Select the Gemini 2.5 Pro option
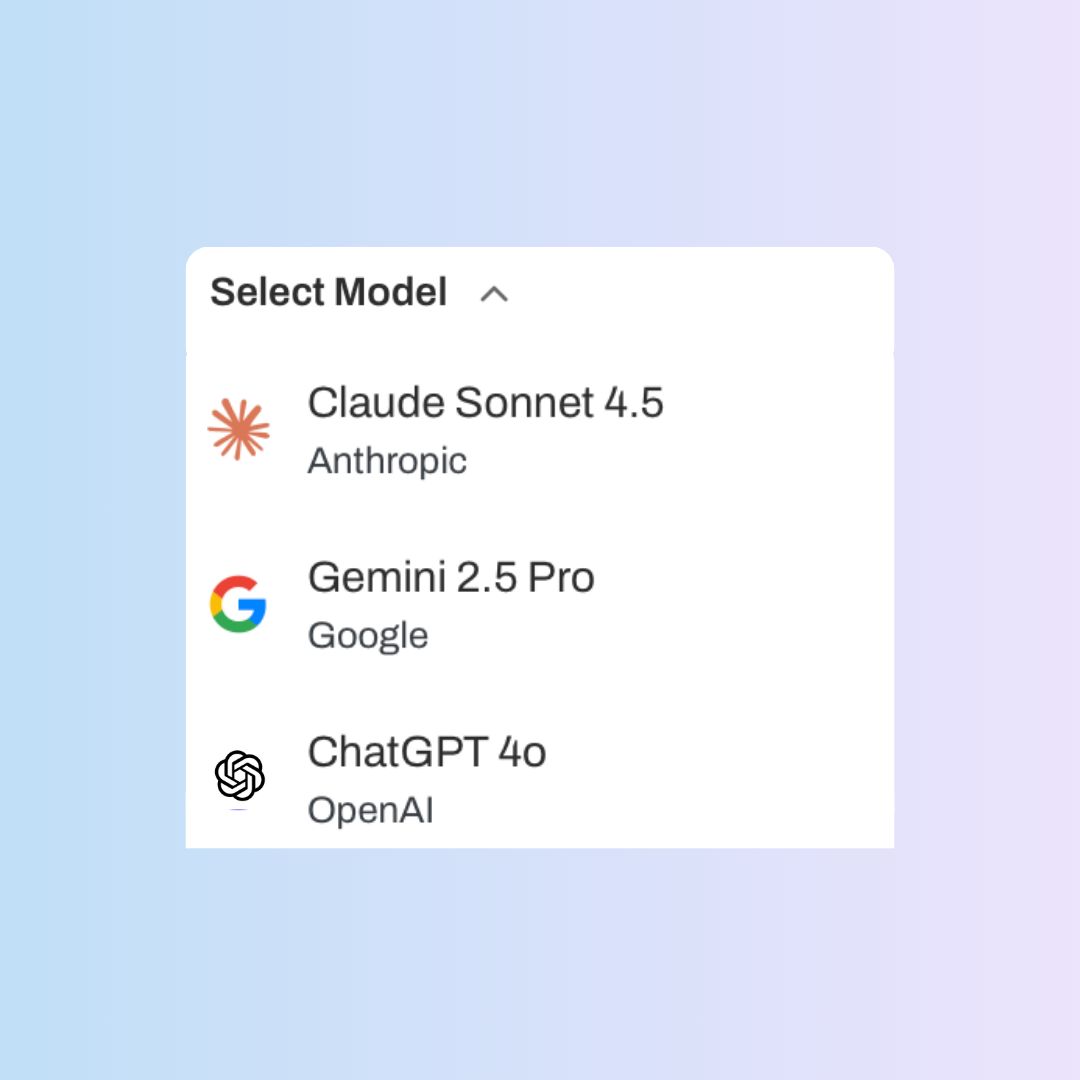Viewport: 1080px width, 1080px height. click(x=451, y=603)
